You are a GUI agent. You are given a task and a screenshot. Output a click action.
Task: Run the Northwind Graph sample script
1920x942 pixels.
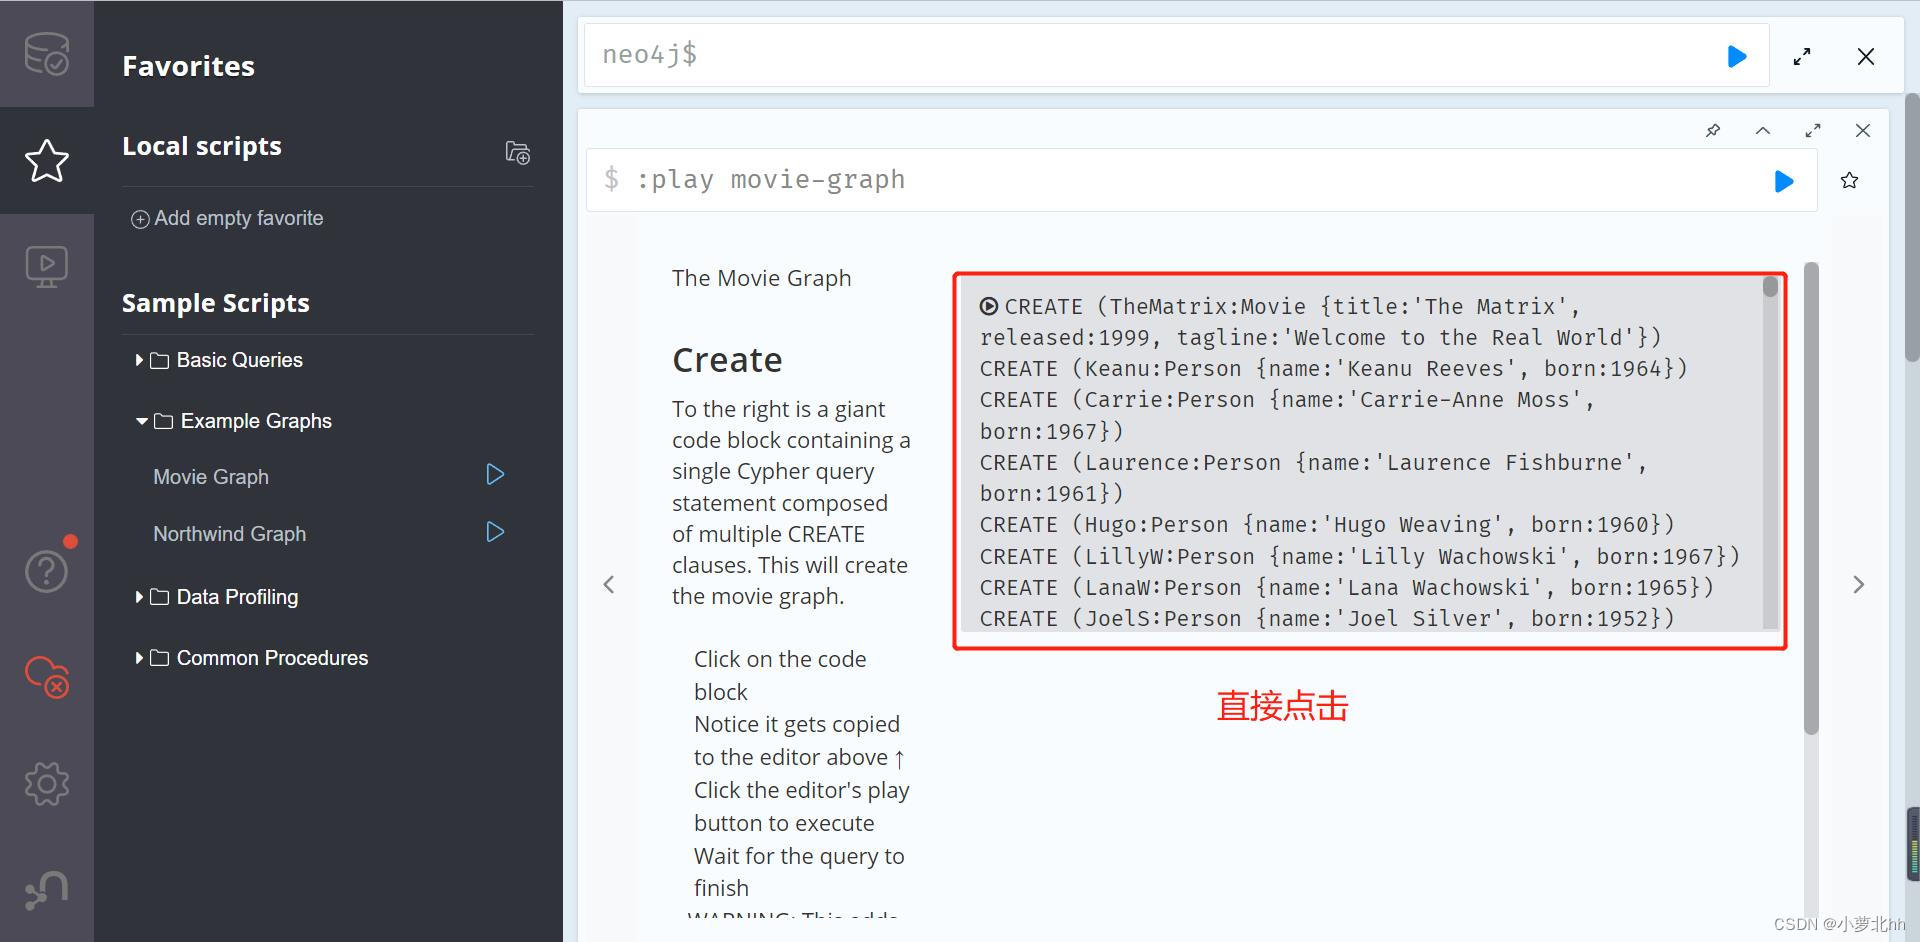pos(495,531)
